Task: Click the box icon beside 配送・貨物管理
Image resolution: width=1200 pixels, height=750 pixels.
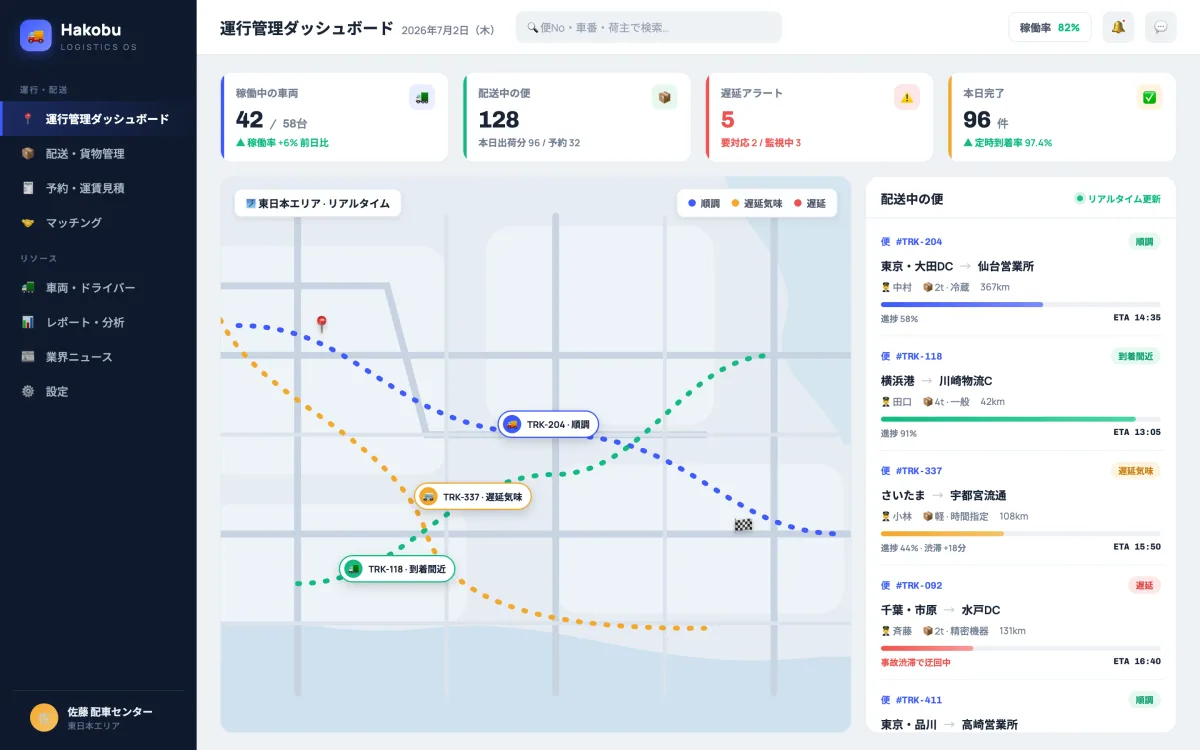Action: 28,153
